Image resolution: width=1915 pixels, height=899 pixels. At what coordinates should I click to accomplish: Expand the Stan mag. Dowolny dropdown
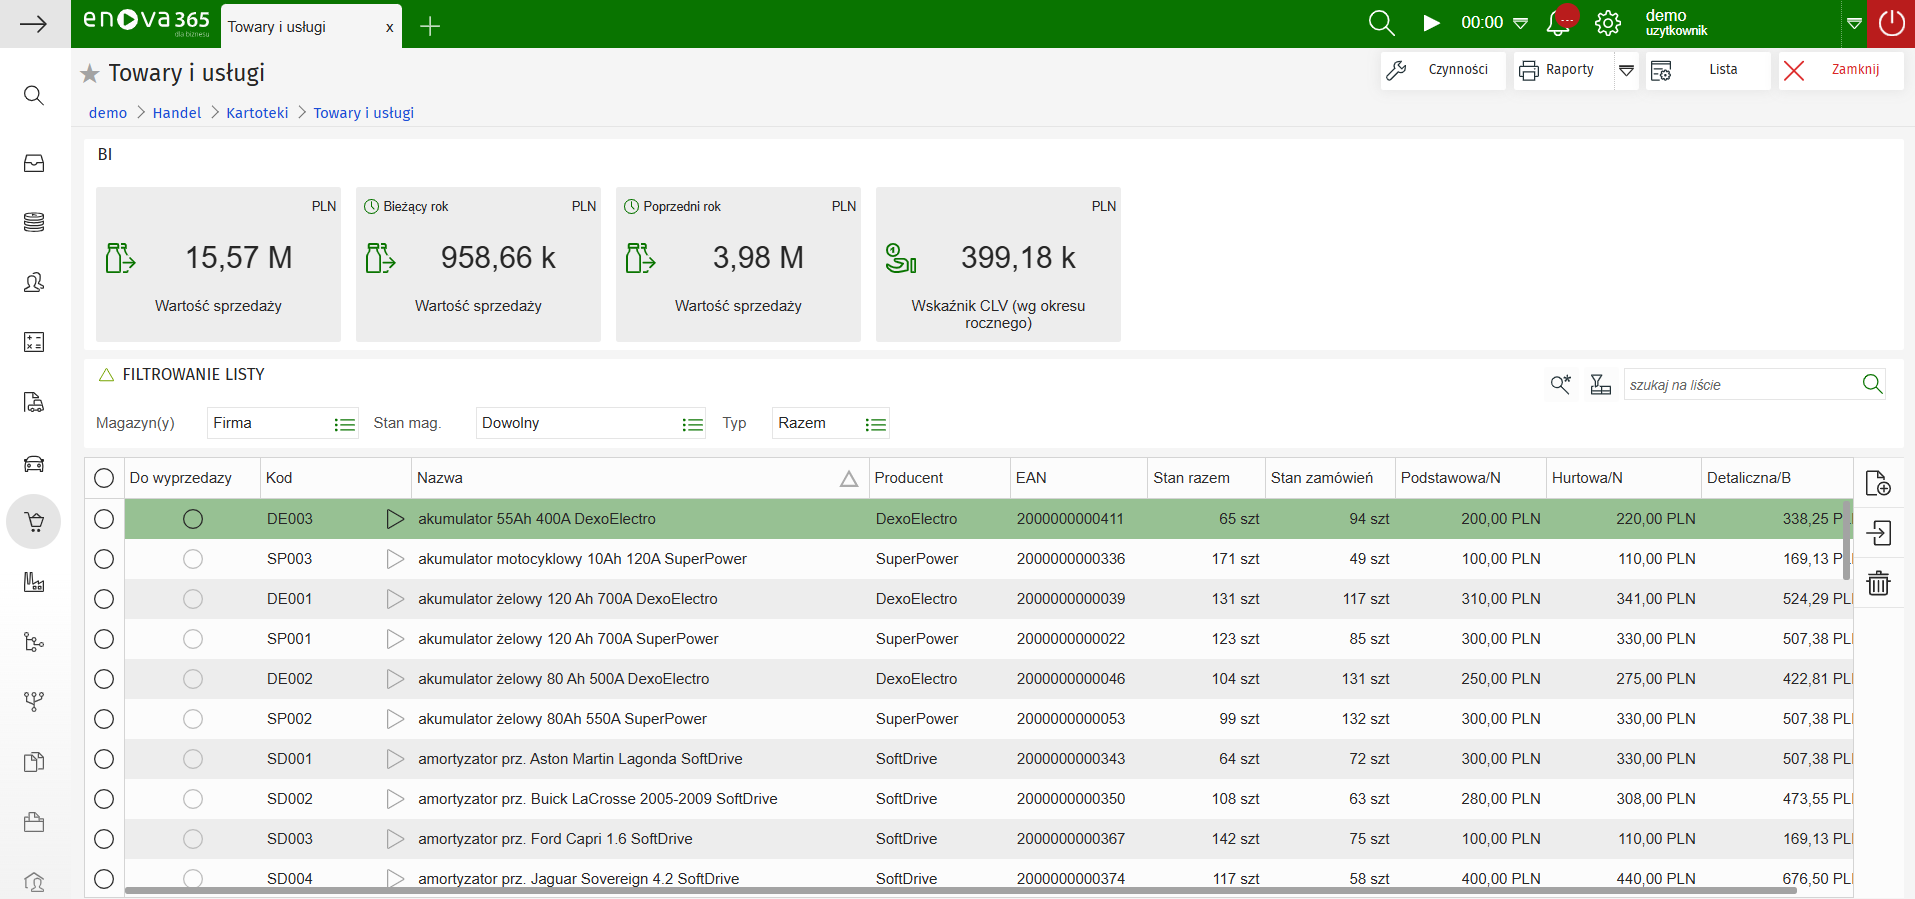point(692,424)
